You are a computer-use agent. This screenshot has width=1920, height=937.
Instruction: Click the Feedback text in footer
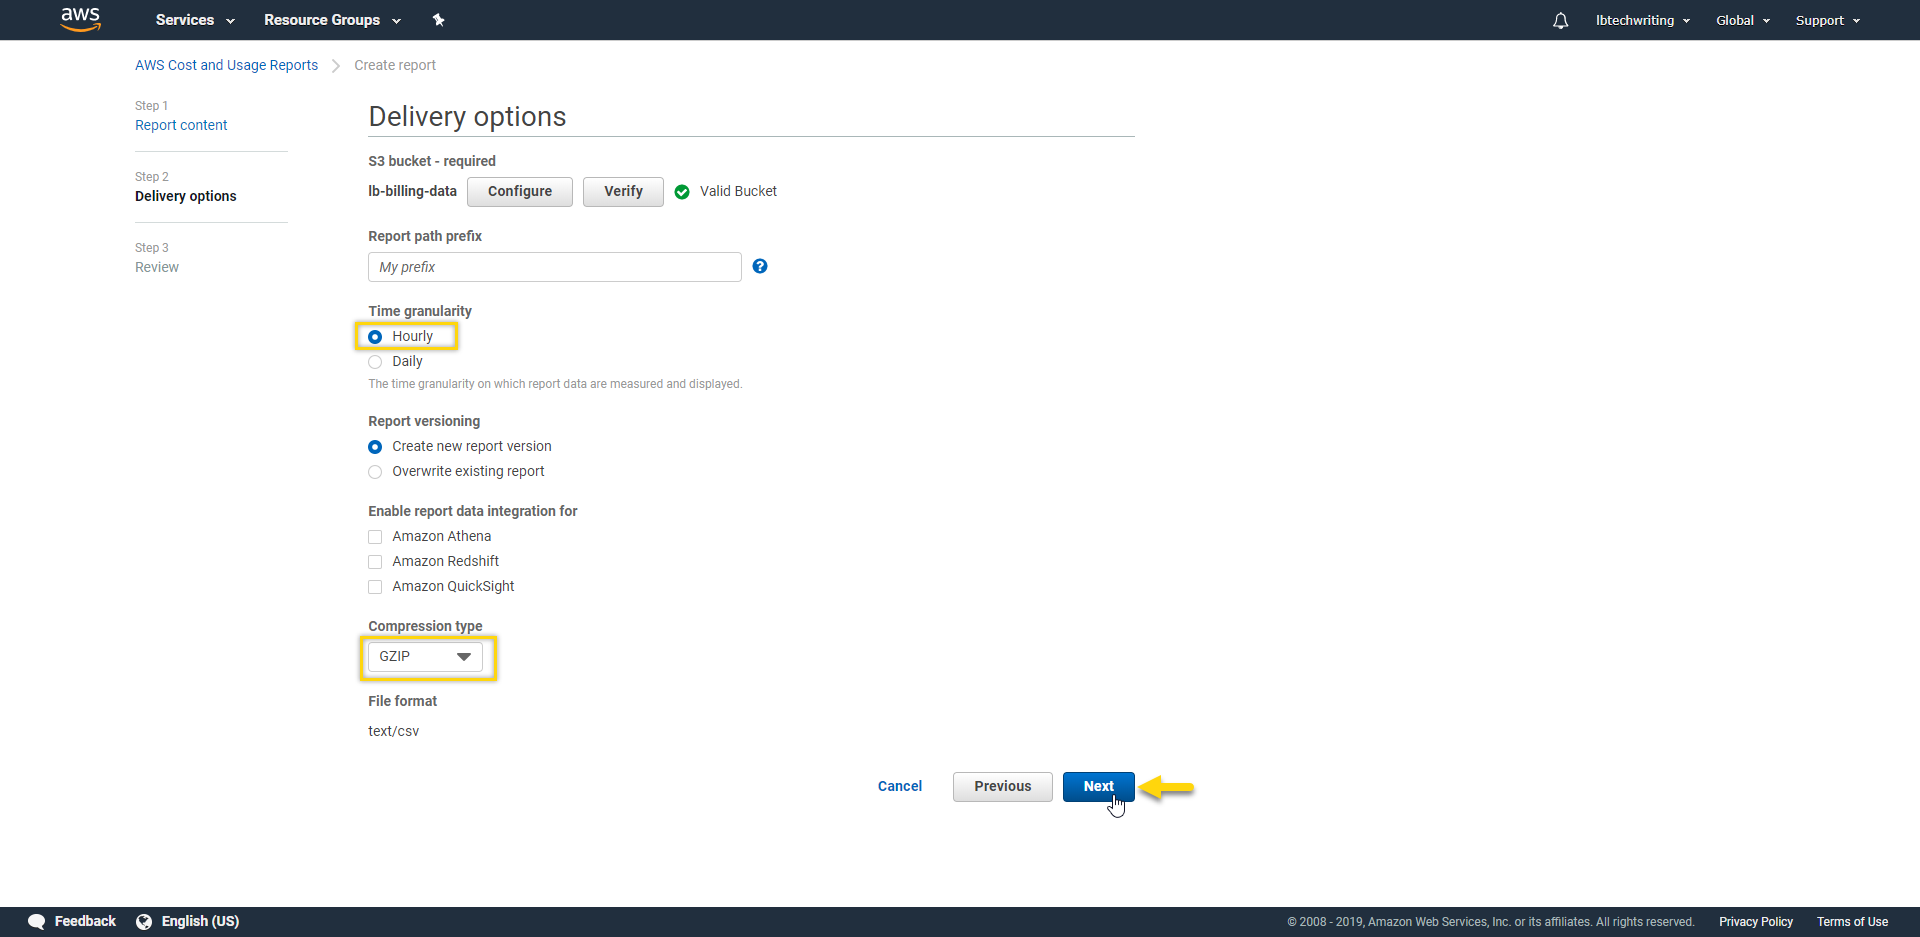[x=85, y=921]
